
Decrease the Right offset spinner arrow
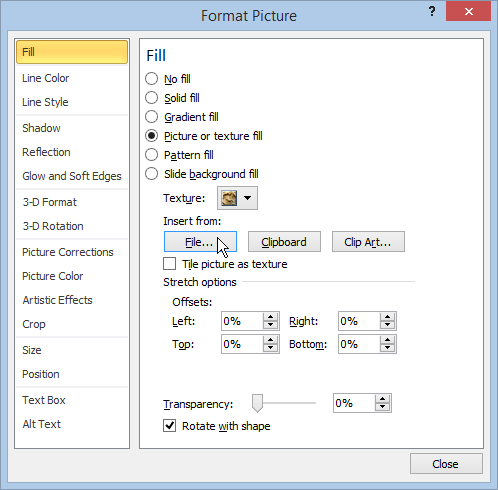click(387, 325)
